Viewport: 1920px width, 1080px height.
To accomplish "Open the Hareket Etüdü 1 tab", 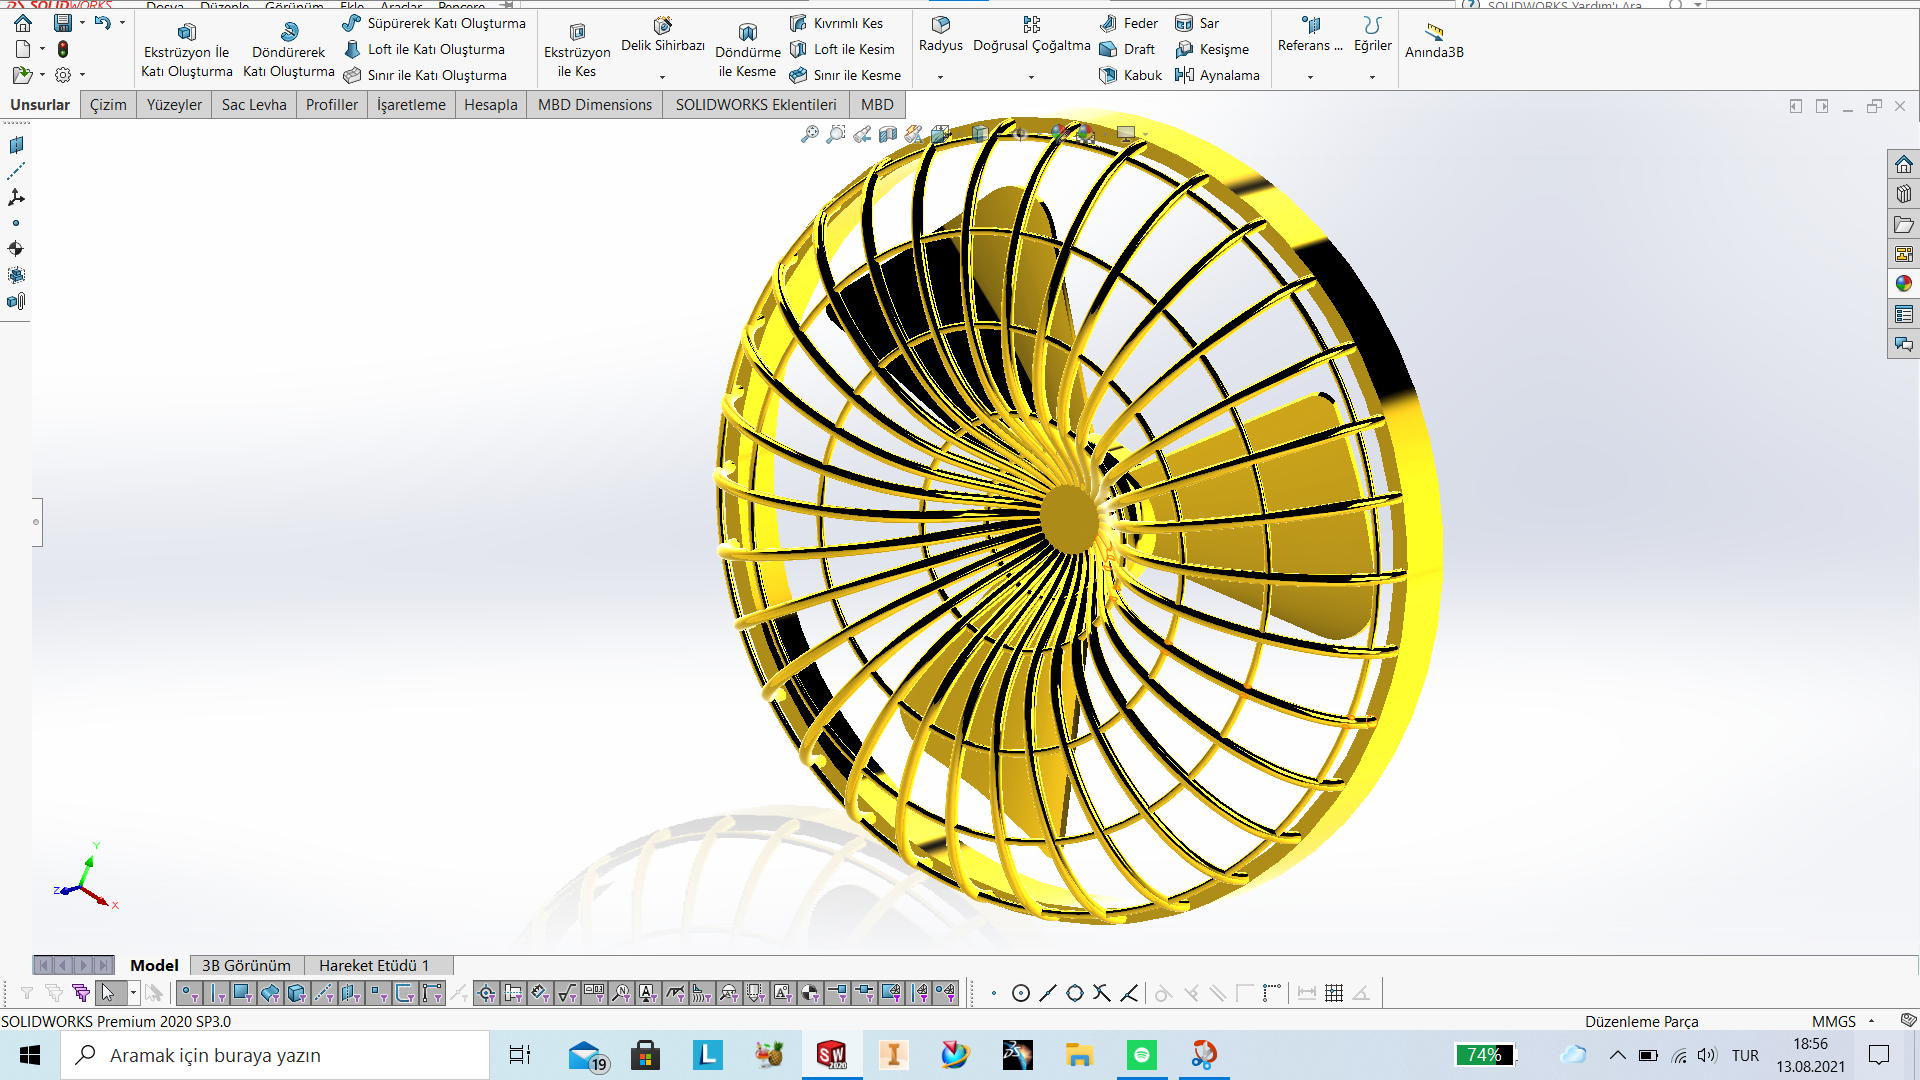I will [x=374, y=965].
